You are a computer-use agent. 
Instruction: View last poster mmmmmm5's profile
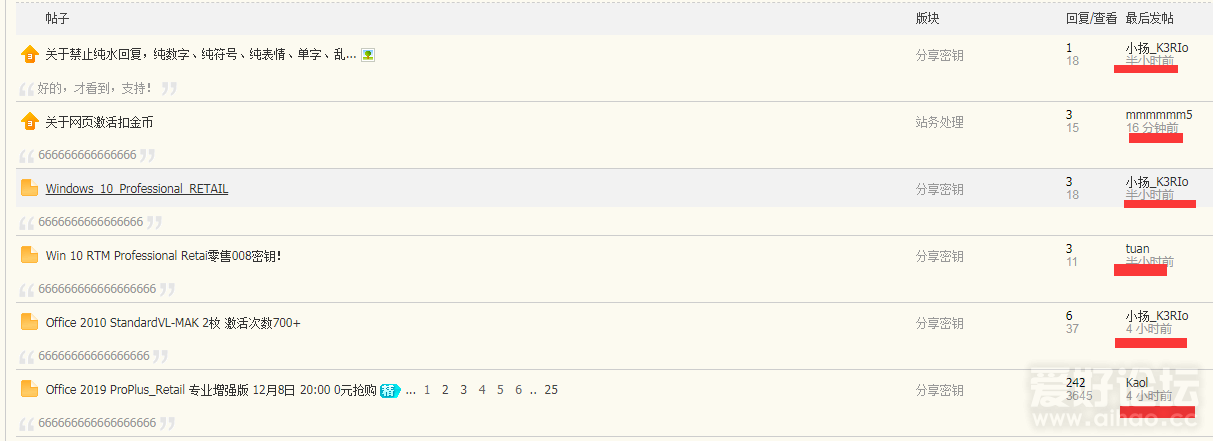coord(1159,115)
